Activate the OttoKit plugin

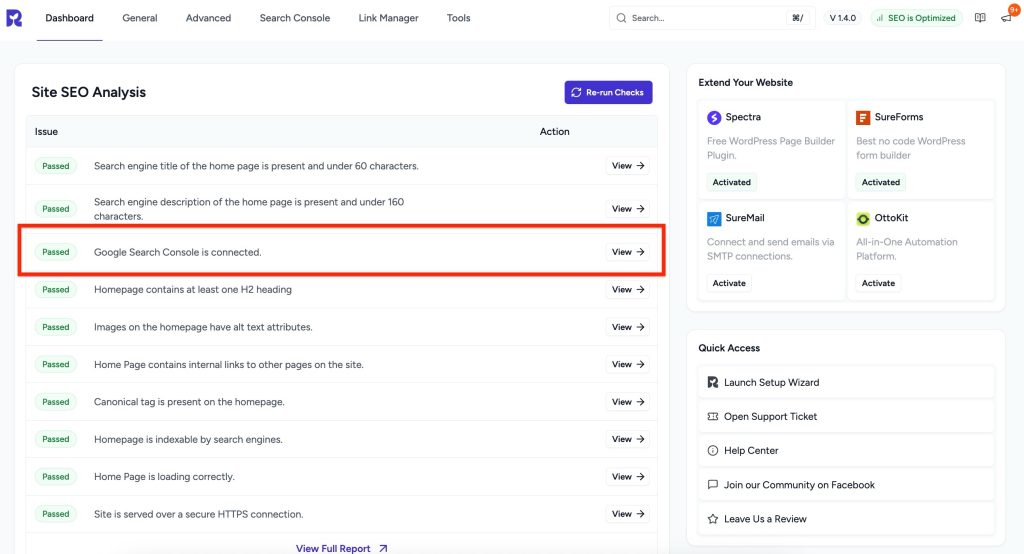coord(878,283)
